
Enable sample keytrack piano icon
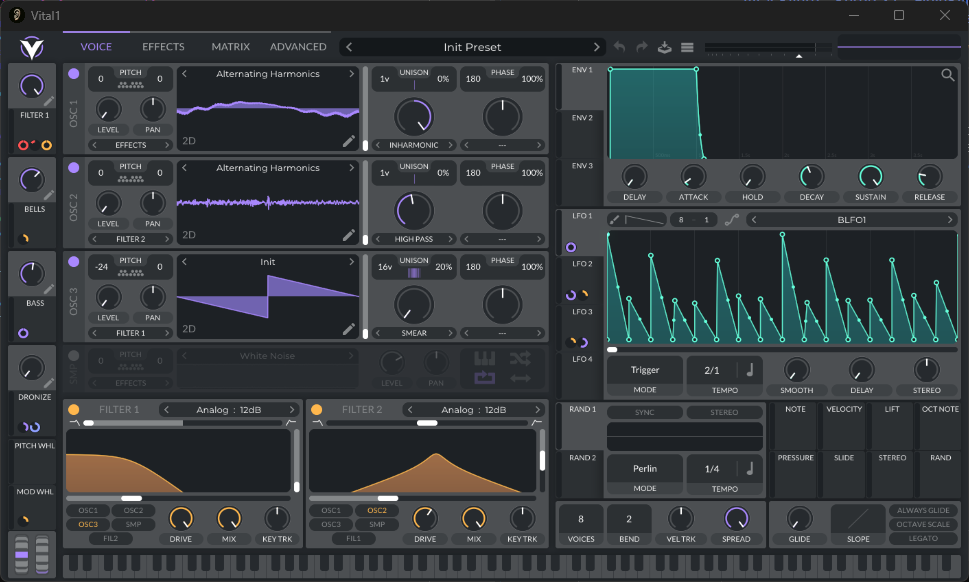click(x=484, y=358)
